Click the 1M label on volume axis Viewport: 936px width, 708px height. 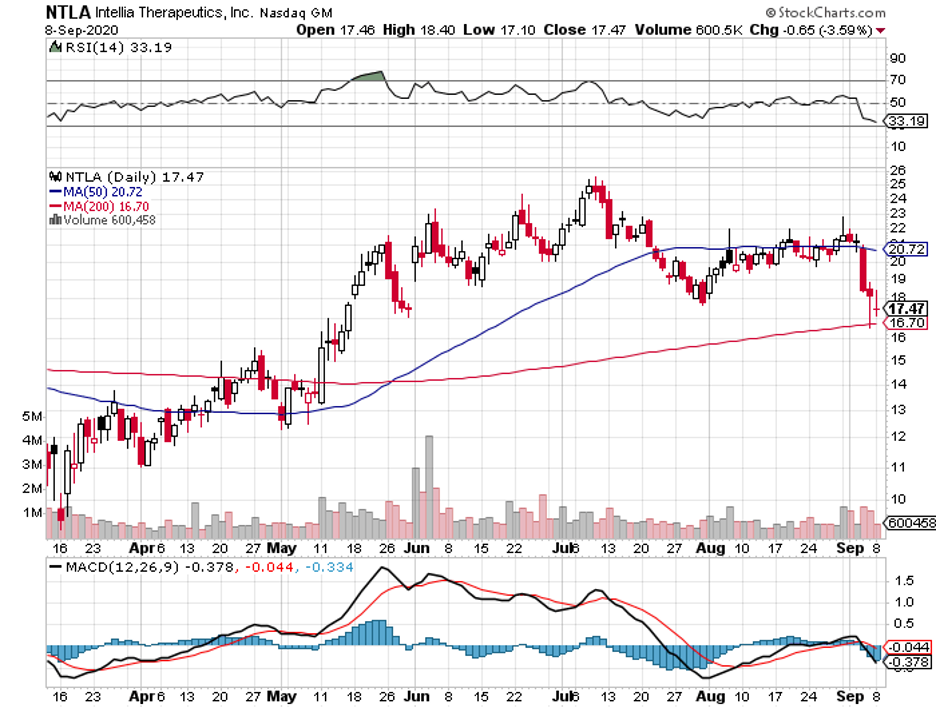(32, 513)
